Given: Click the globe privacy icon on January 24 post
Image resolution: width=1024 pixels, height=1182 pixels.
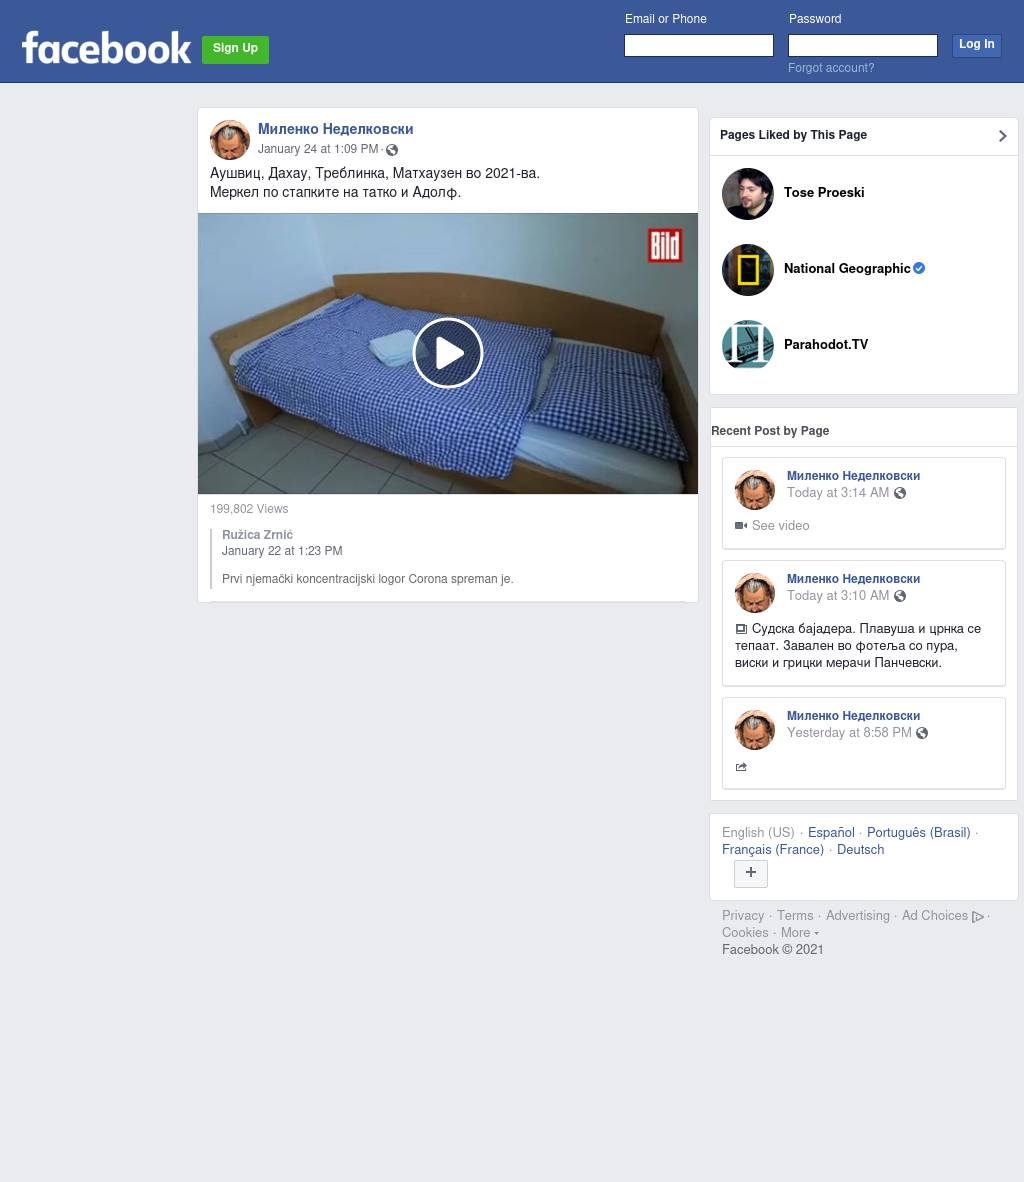Looking at the screenshot, I should click(x=392, y=150).
